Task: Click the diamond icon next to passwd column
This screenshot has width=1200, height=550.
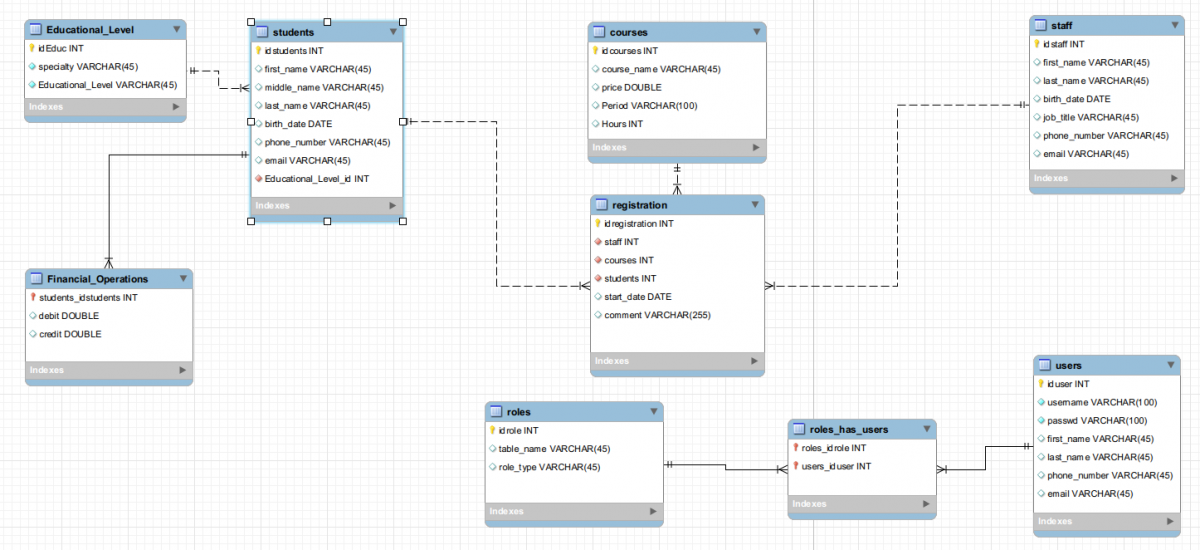Action: 1040,420
